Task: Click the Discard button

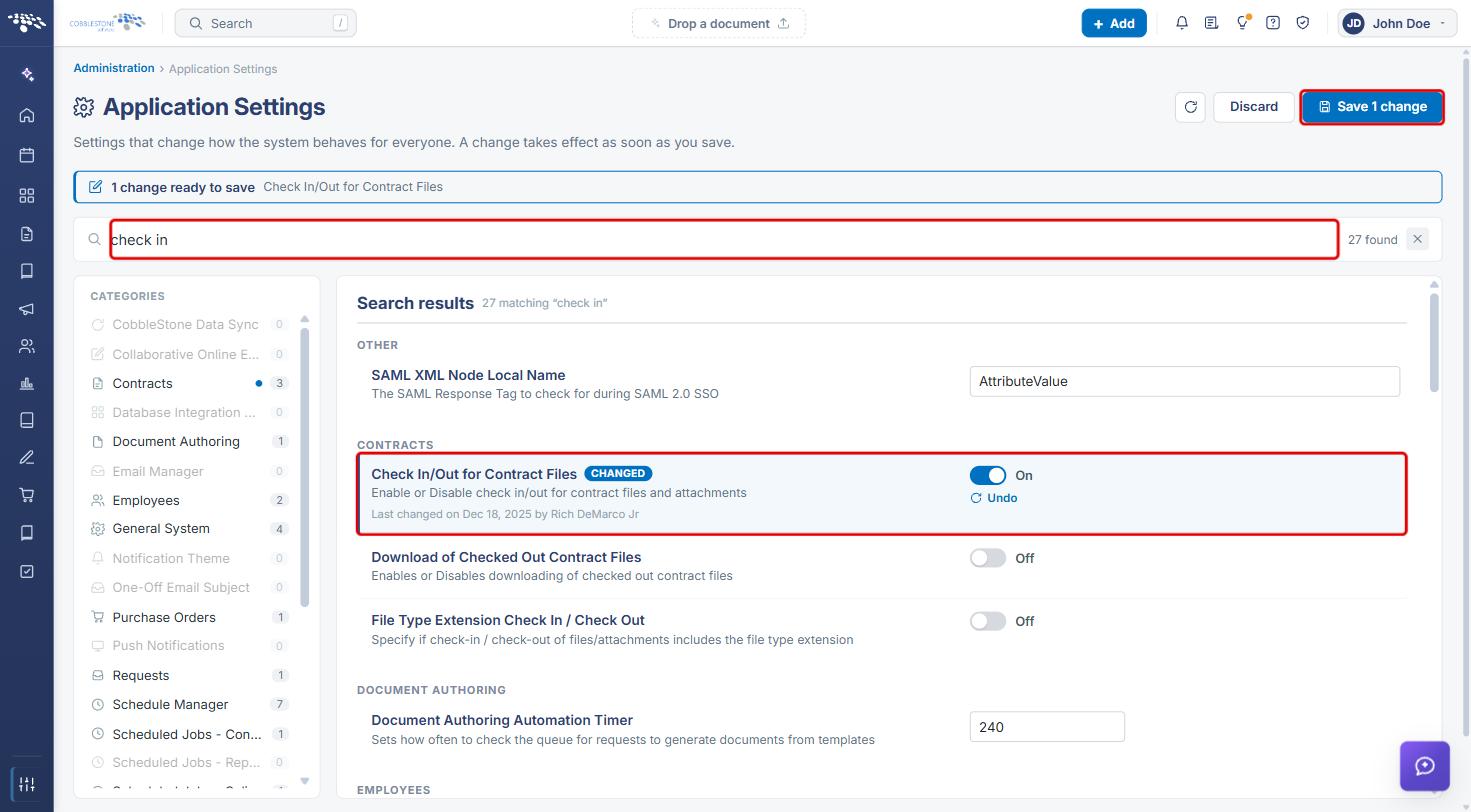Action: 1253,107
